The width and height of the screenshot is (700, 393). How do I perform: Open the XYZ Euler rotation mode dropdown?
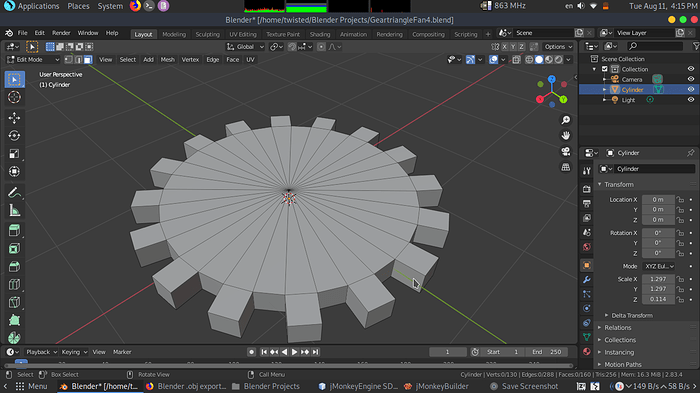(x=658, y=266)
